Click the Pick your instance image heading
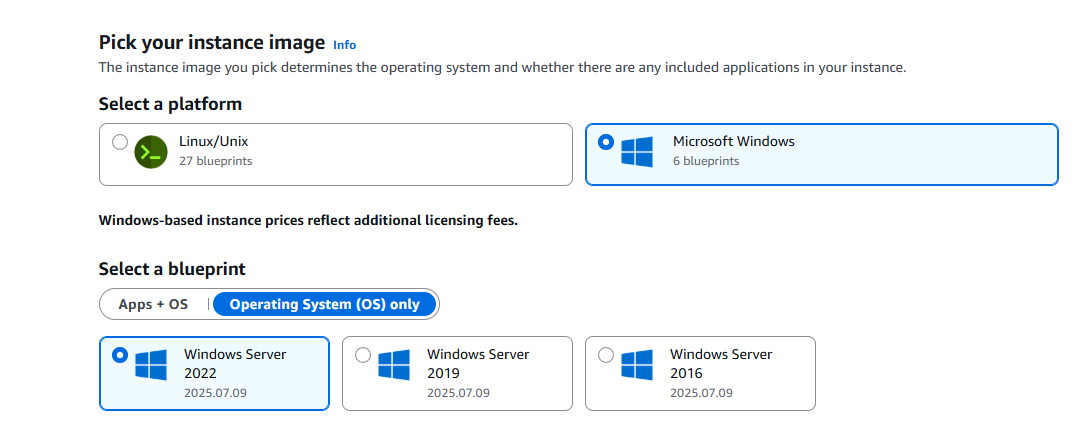Image resolution: width=1079 pixels, height=433 pixels. tap(212, 43)
